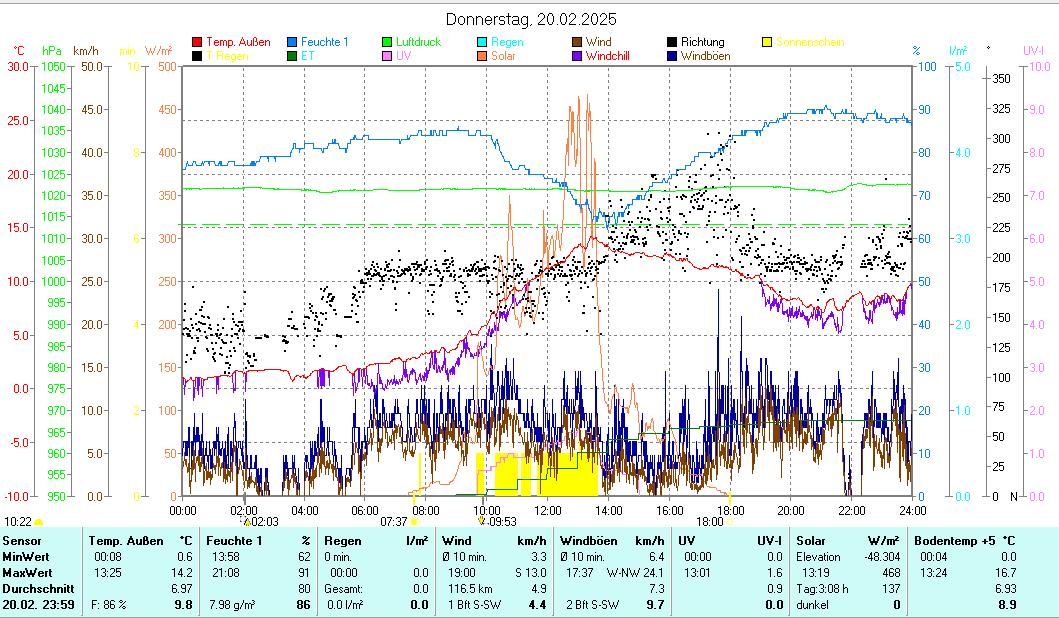Click the MaxWert row label
Image resolution: width=1059 pixels, height=618 pixels.
27,573
